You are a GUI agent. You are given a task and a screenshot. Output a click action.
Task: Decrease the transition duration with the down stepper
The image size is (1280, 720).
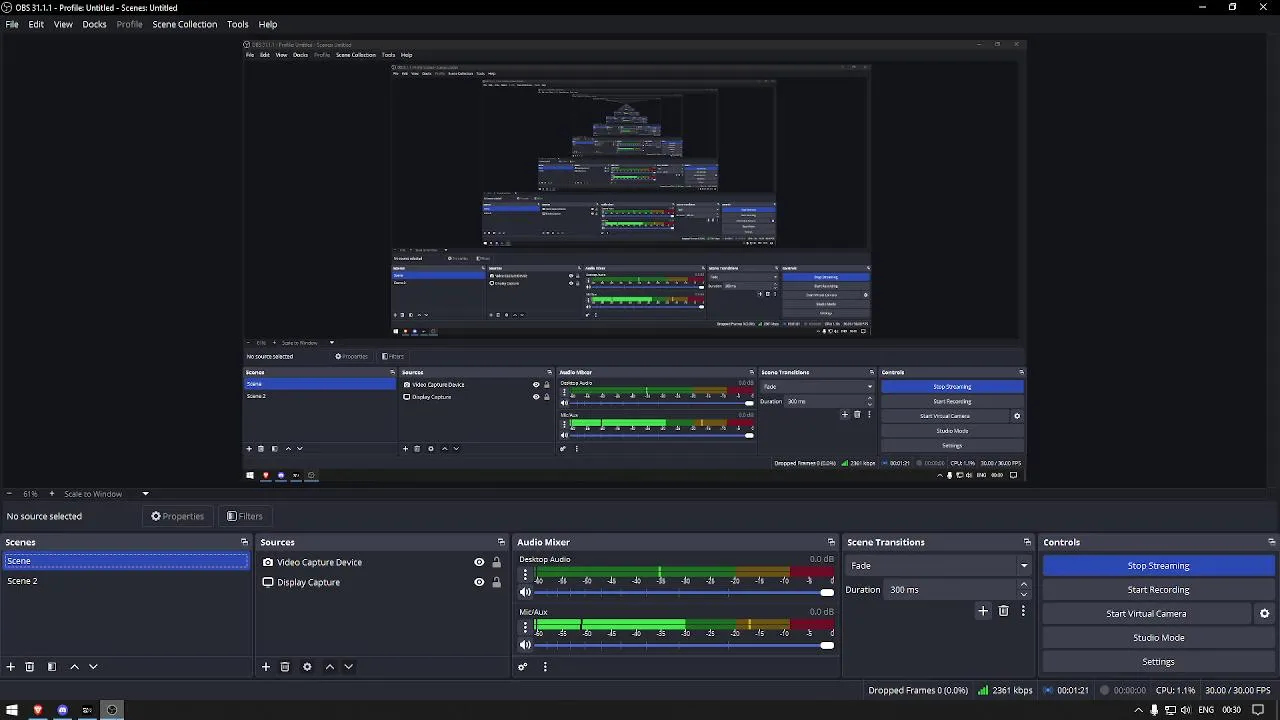point(1023,595)
